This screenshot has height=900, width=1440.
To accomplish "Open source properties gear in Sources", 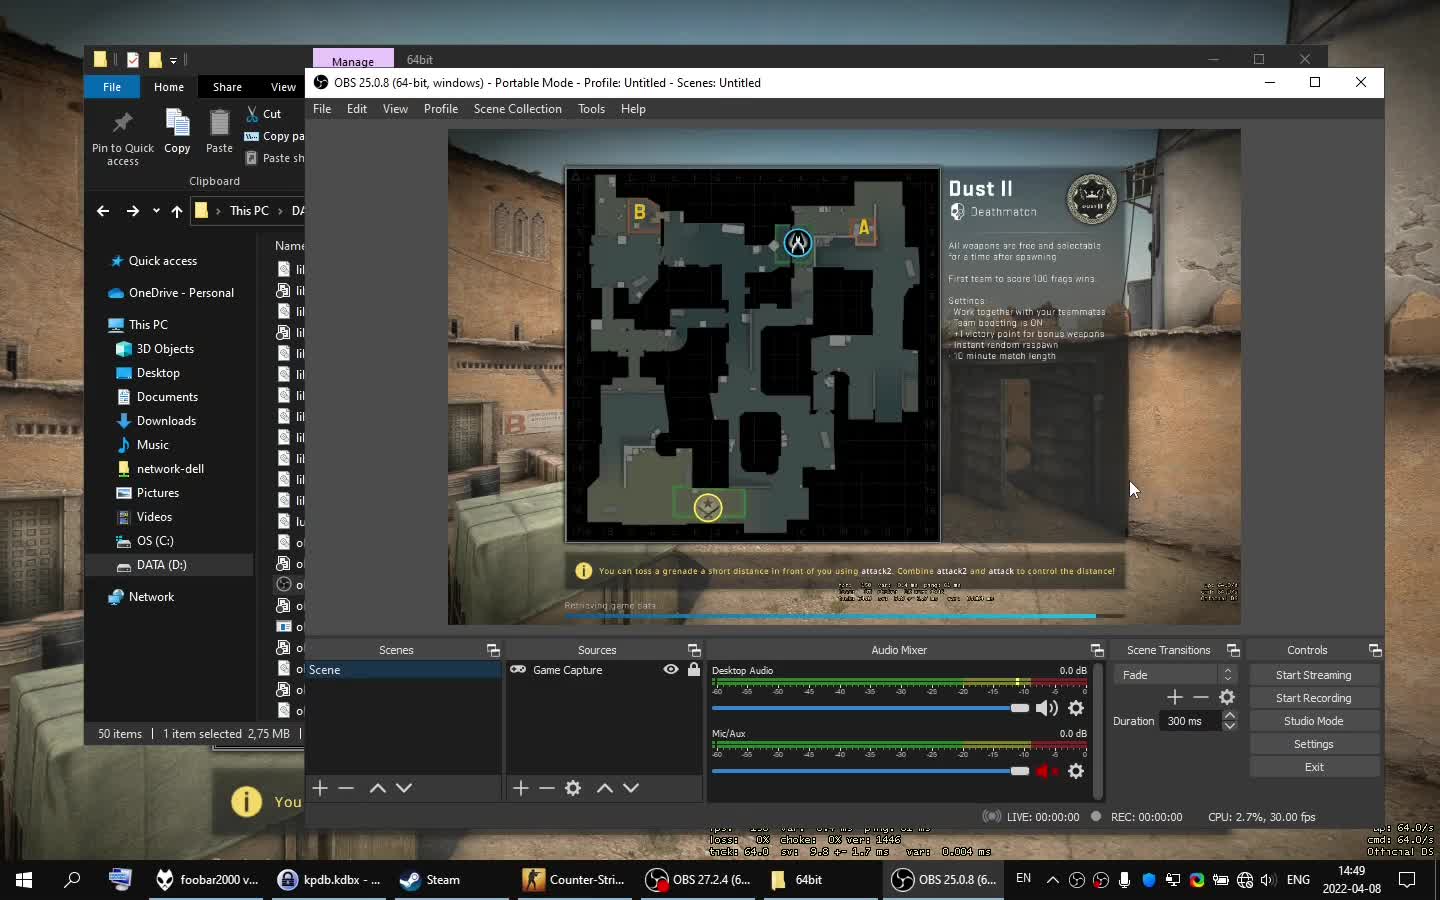I will point(573,788).
